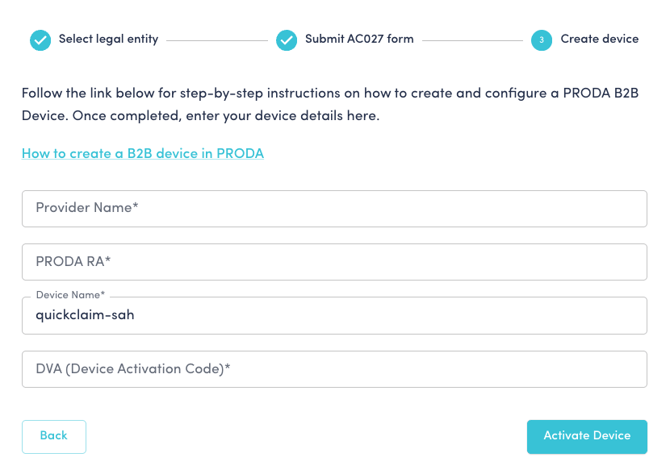Focus the Provider Name input field
This screenshot has height=474, width=670.
[334, 208]
